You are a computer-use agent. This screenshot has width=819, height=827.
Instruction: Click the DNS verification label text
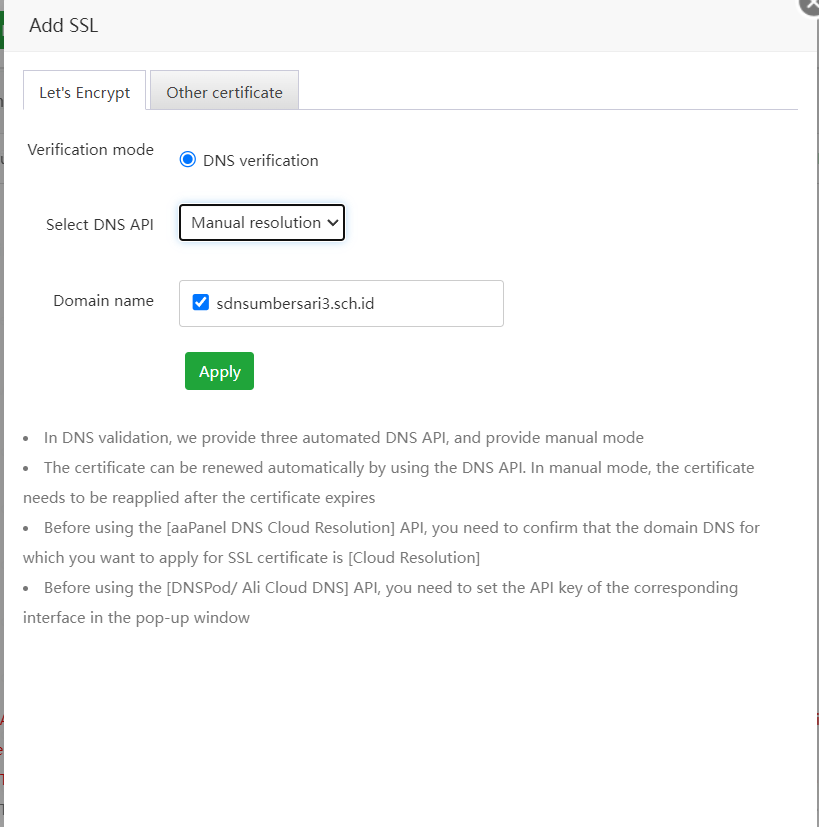261,160
